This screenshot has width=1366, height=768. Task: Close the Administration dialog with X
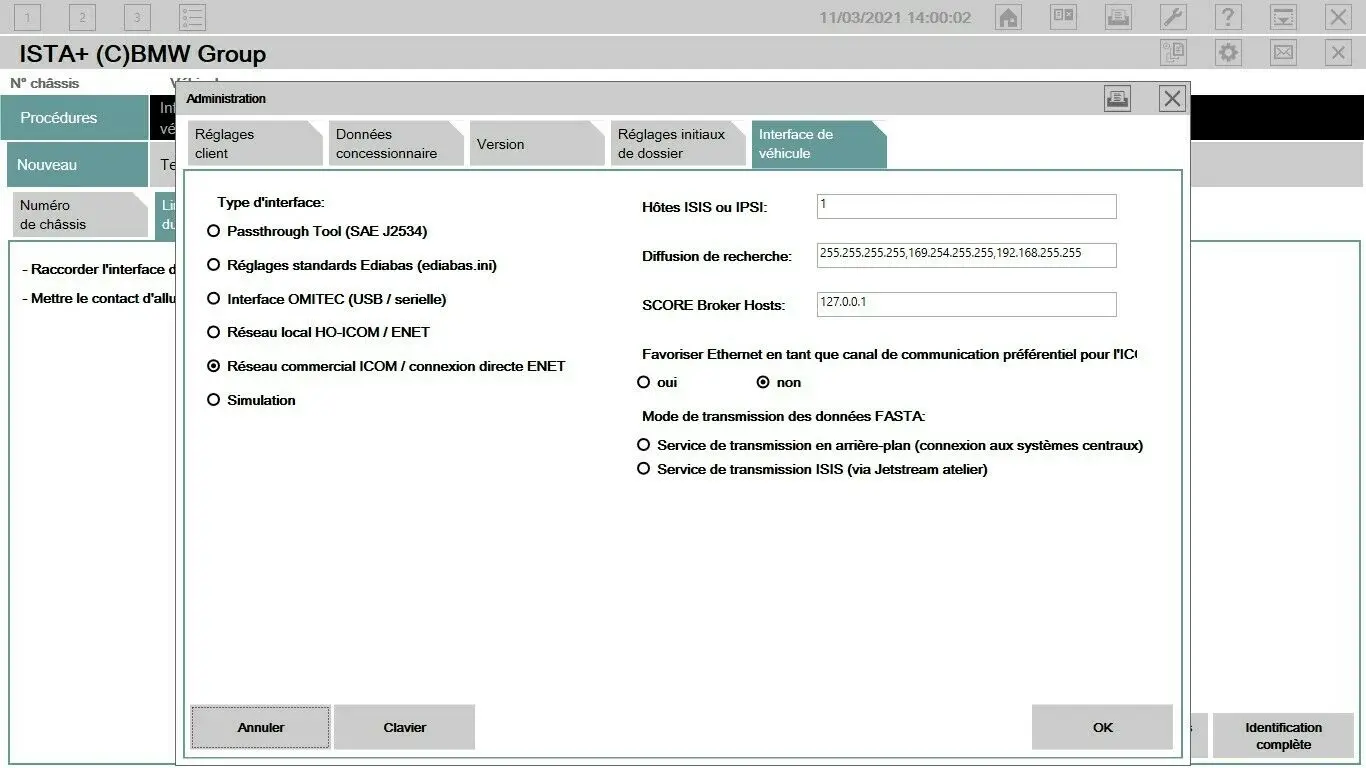[1172, 98]
